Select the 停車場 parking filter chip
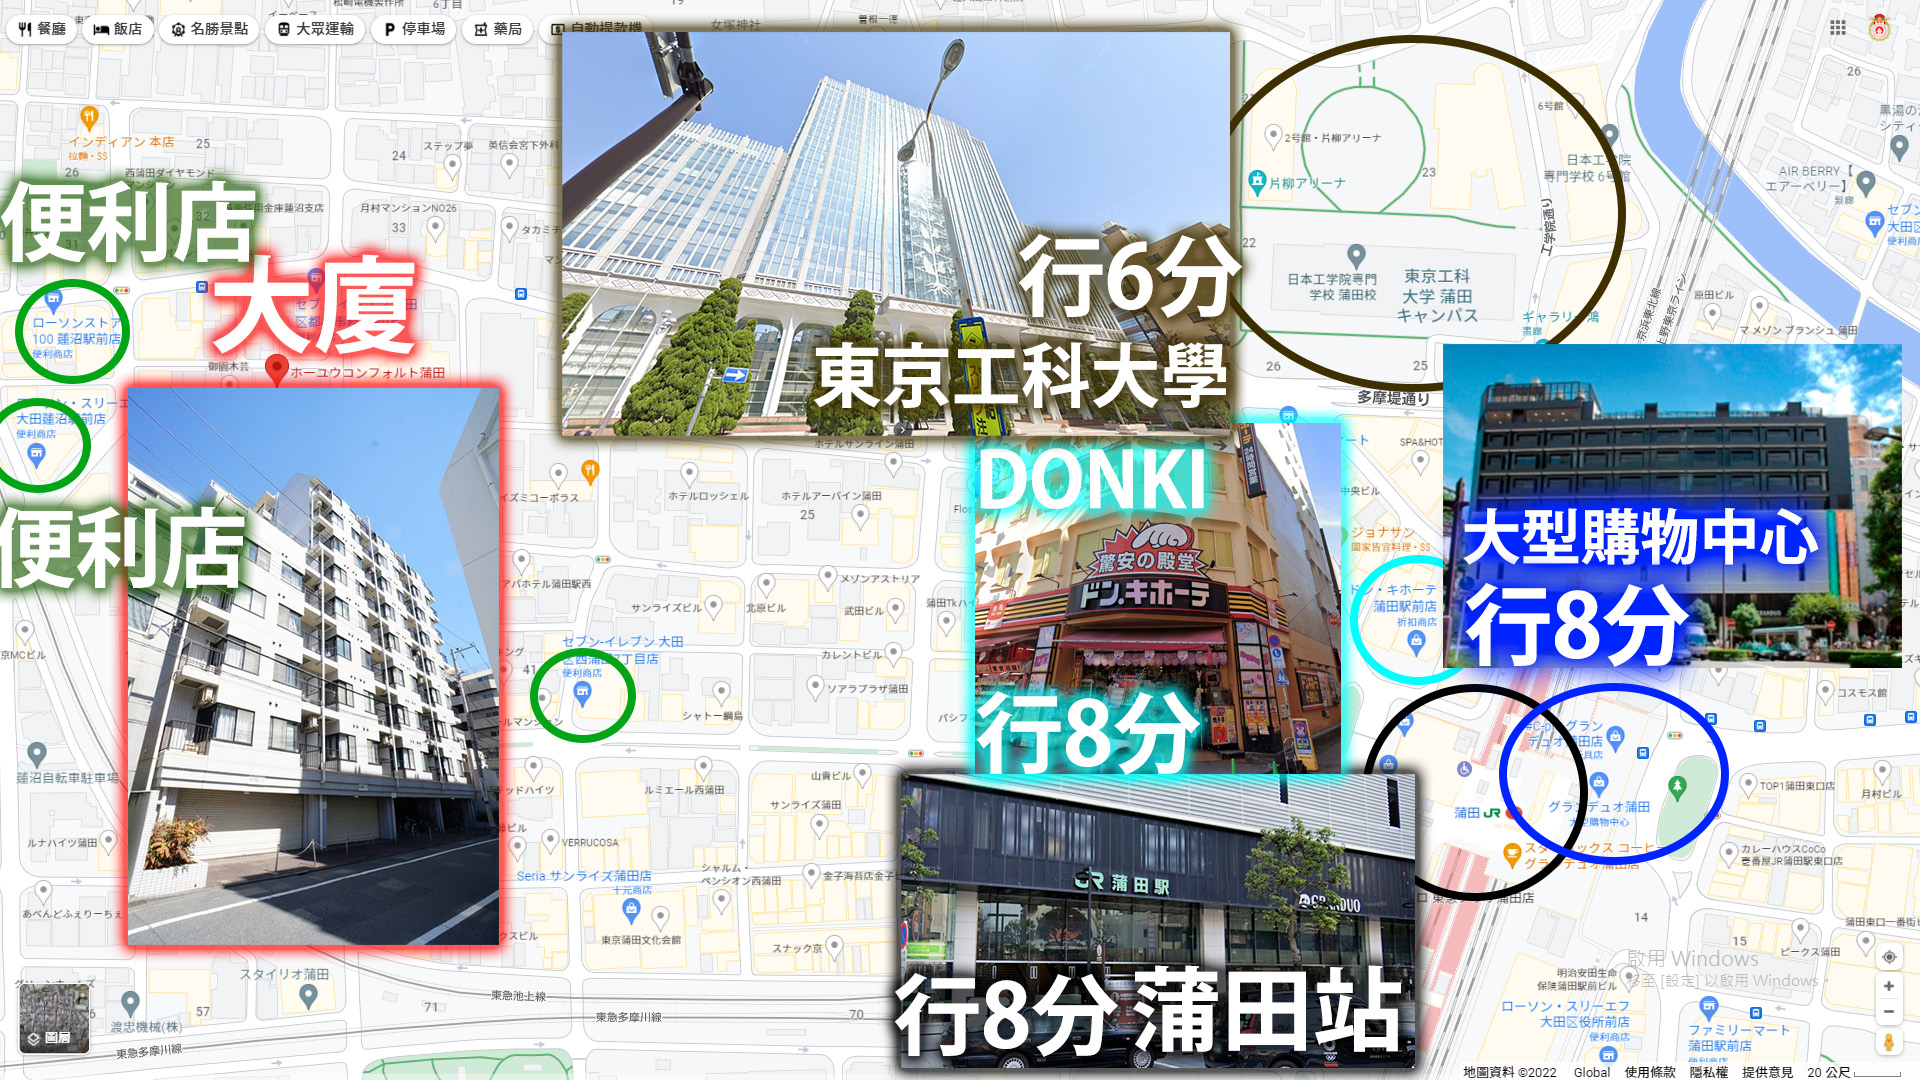Viewport: 1920px width, 1080px height. (x=414, y=29)
